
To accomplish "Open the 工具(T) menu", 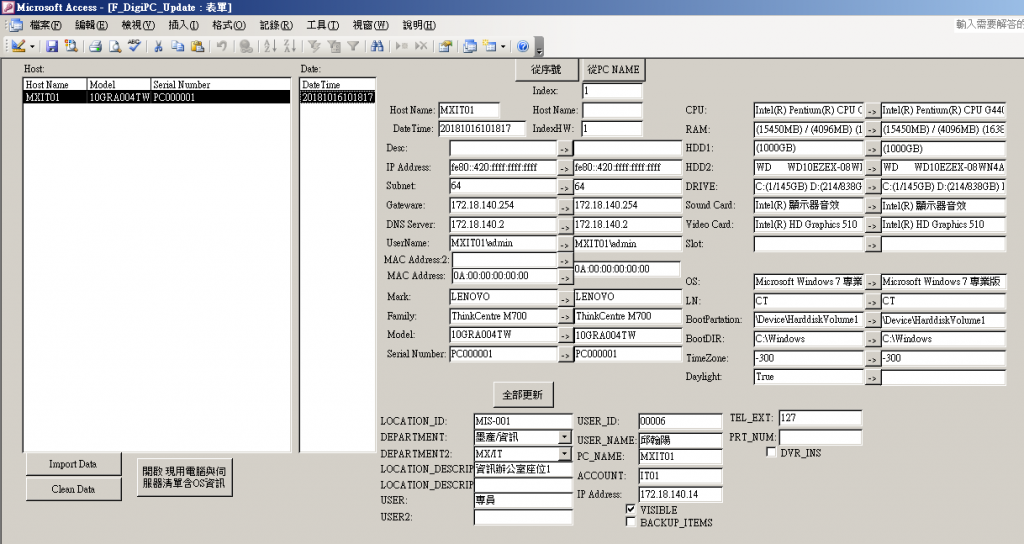I will pyautogui.click(x=323, y=25).
